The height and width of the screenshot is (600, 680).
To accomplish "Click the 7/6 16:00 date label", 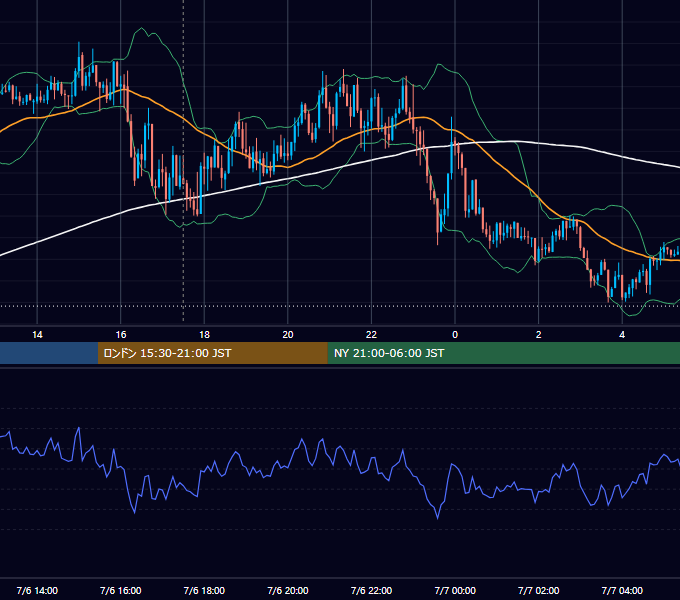I will 121,590.
